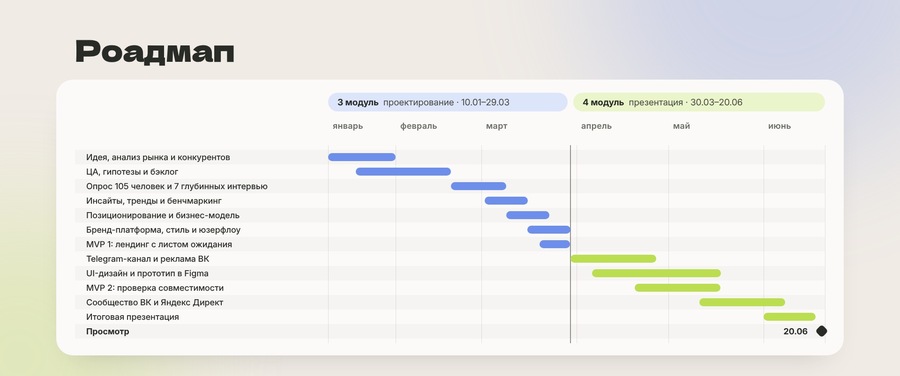Select row 'Позиционирование и бизнес-модель'
This screenshot has height=376, width=900.
coord(450,215)
